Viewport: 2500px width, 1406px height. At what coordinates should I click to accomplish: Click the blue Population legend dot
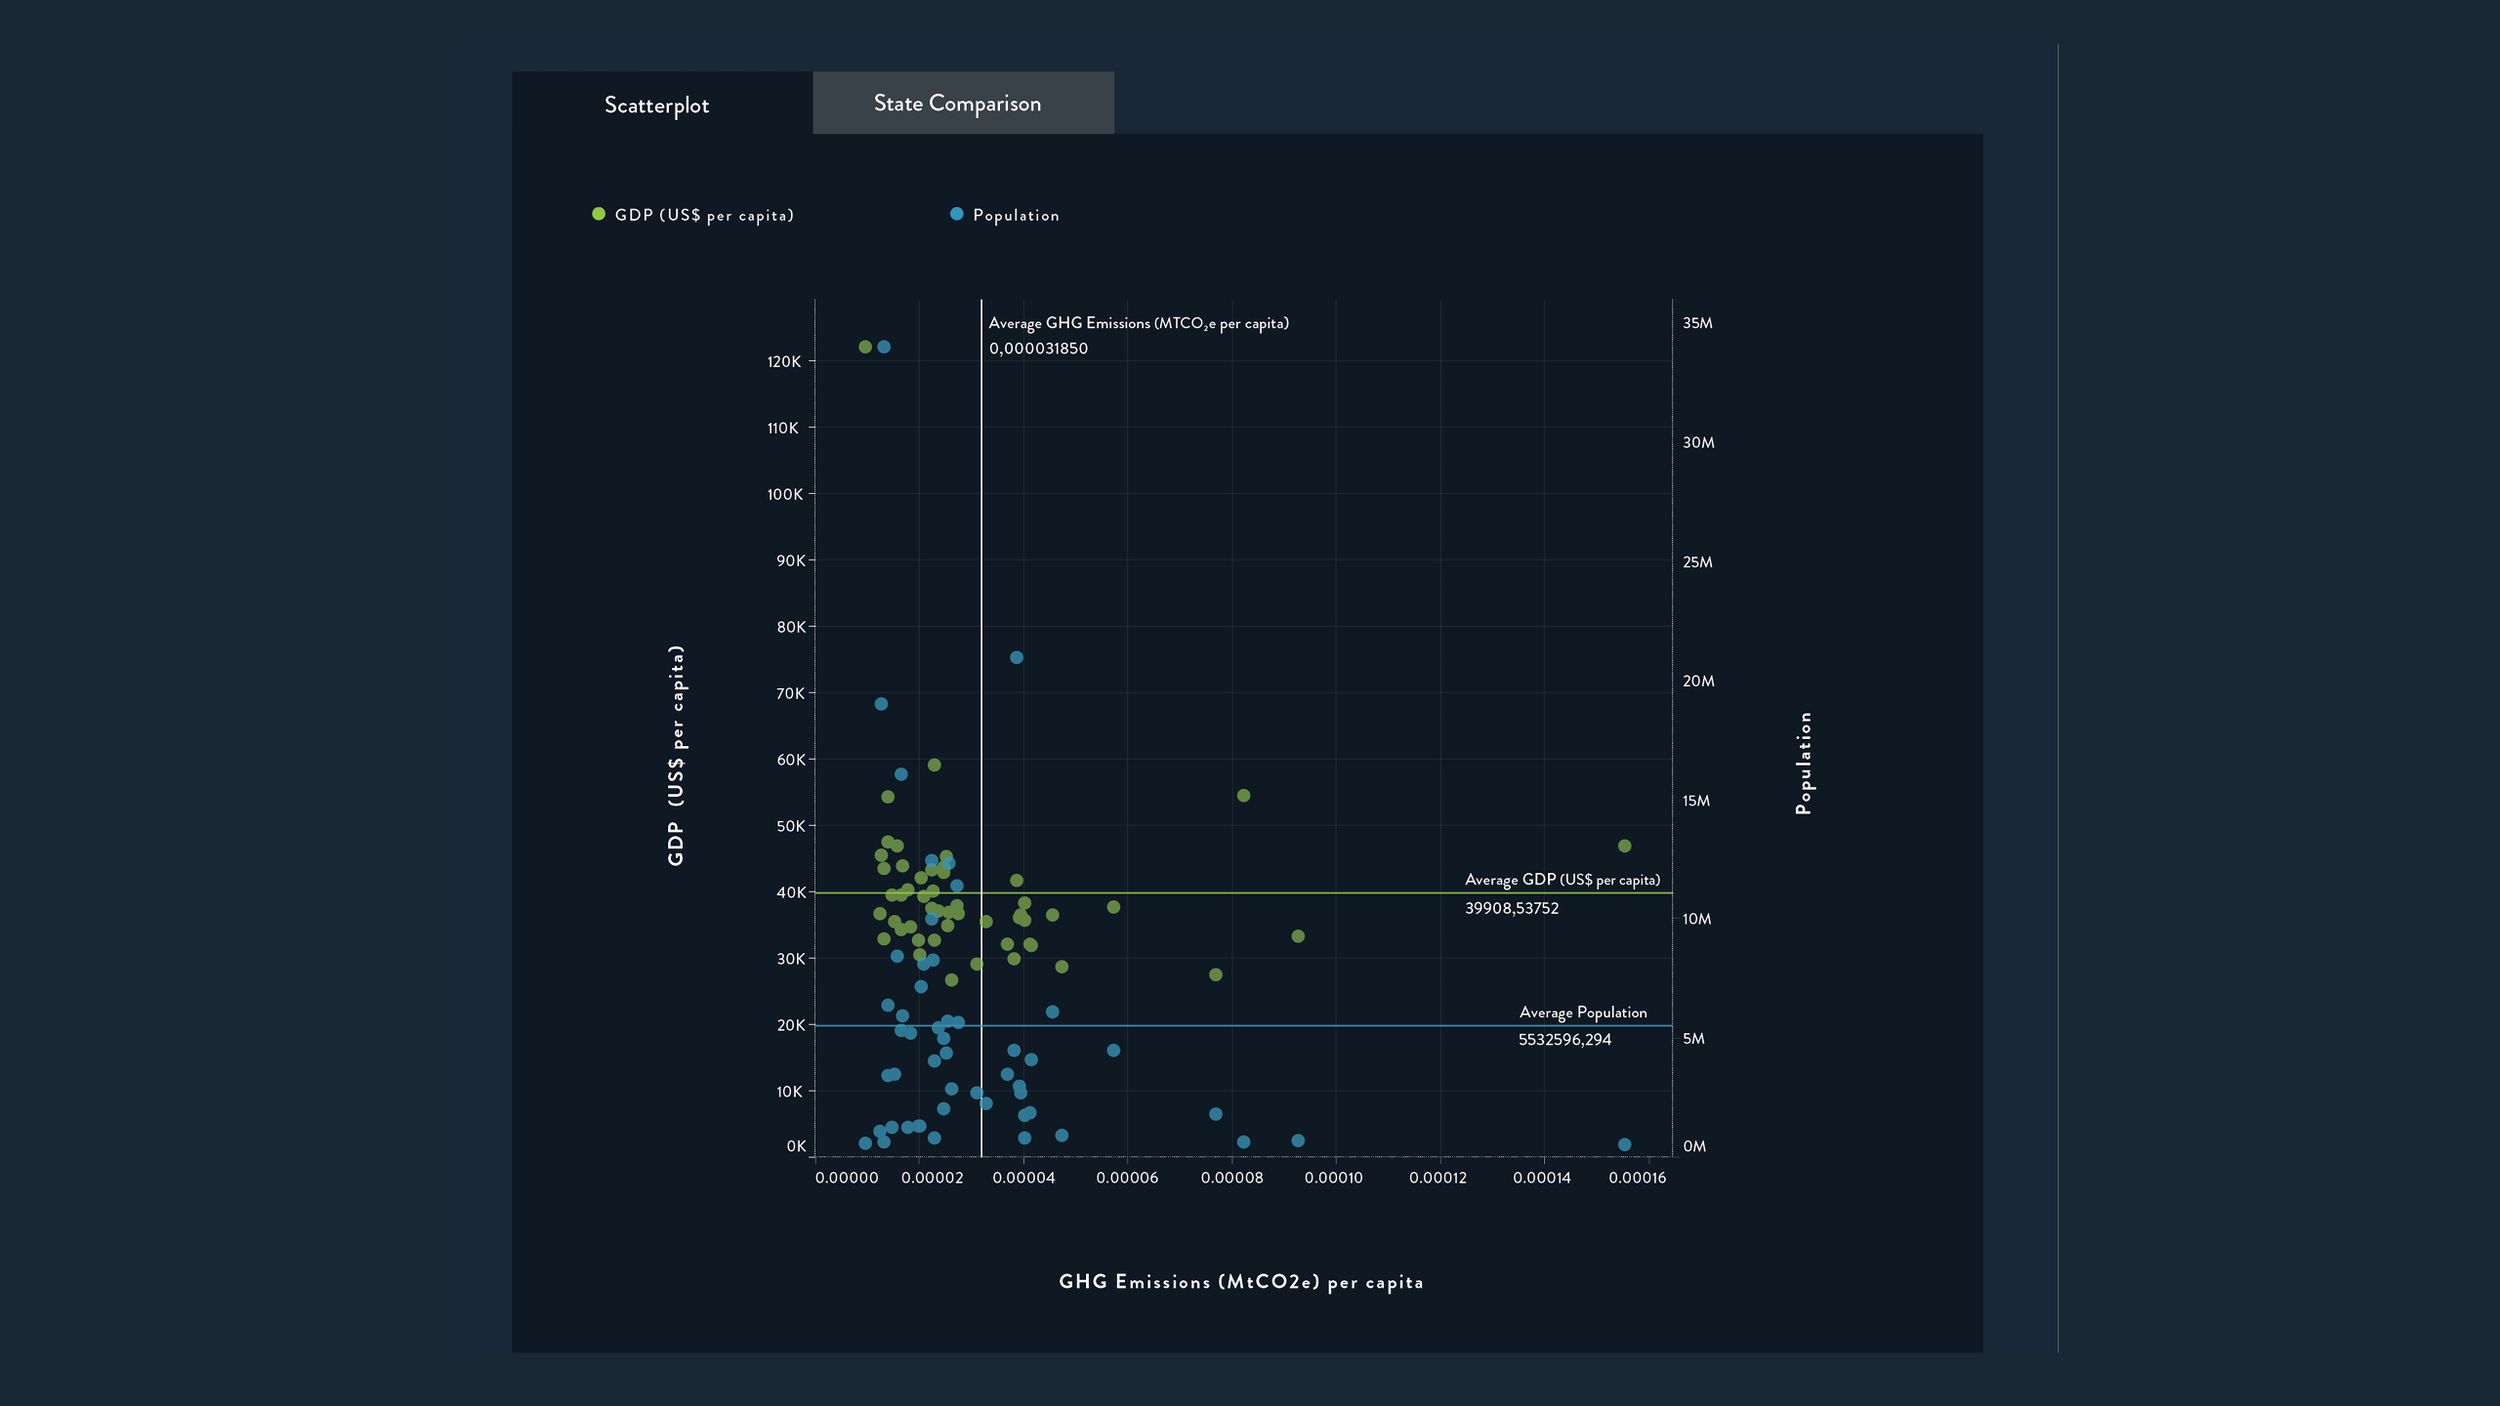(x=956, y=214)
